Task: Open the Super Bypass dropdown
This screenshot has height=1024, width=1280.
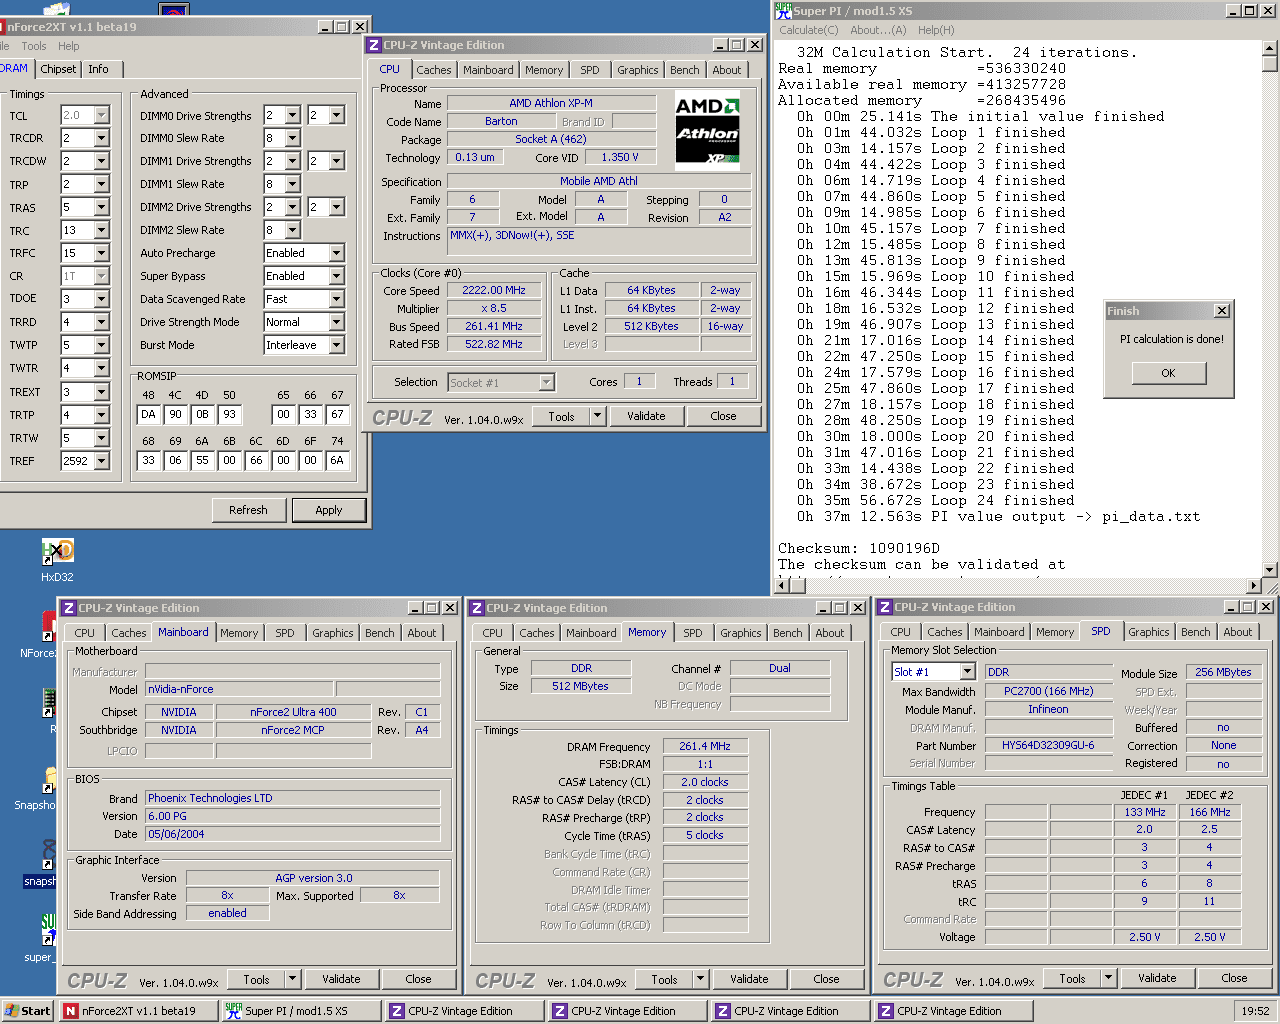Action: coord(337,276)
